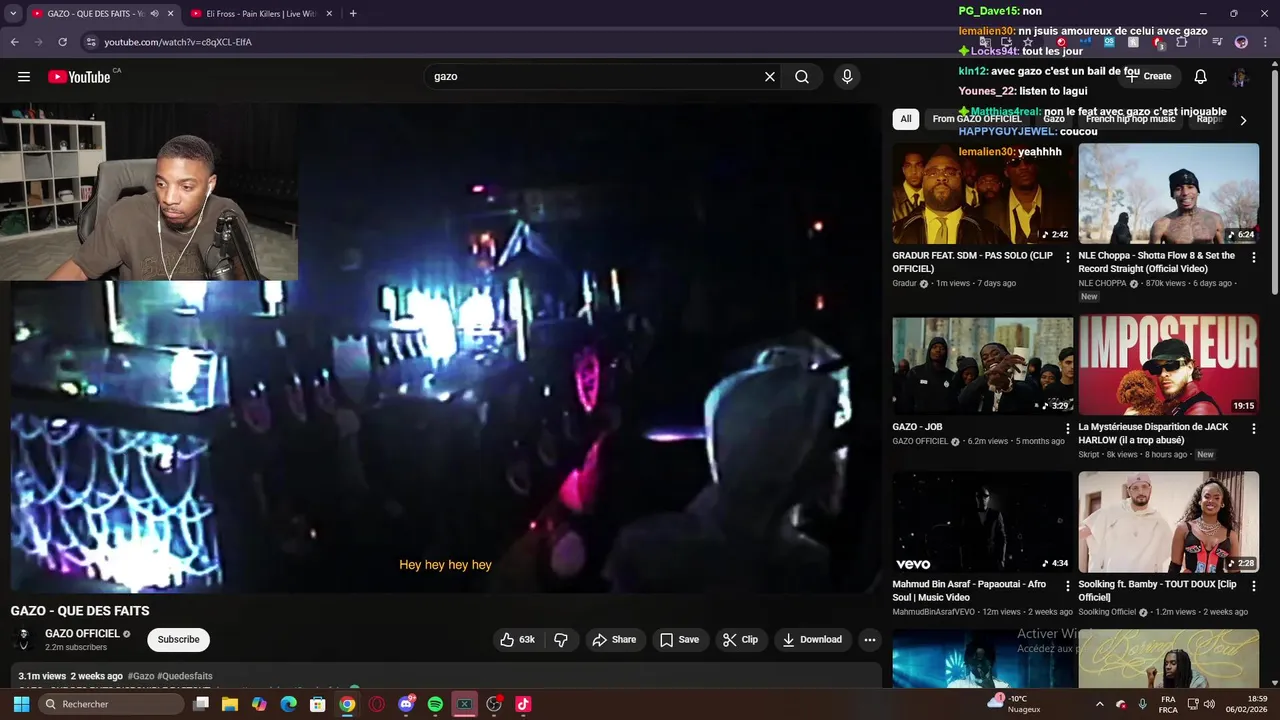Click the YouTube logo to go home
Screen dimensions: 1280x720
(x=79, y=77)
